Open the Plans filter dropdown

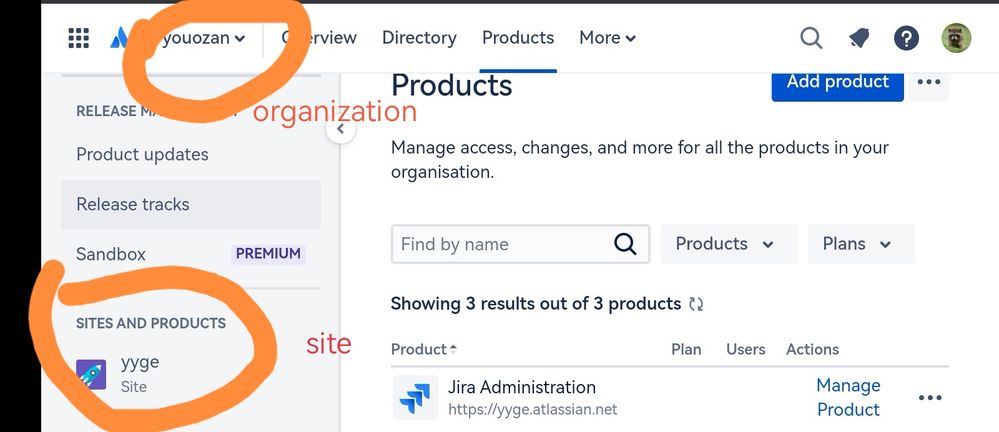861,244
